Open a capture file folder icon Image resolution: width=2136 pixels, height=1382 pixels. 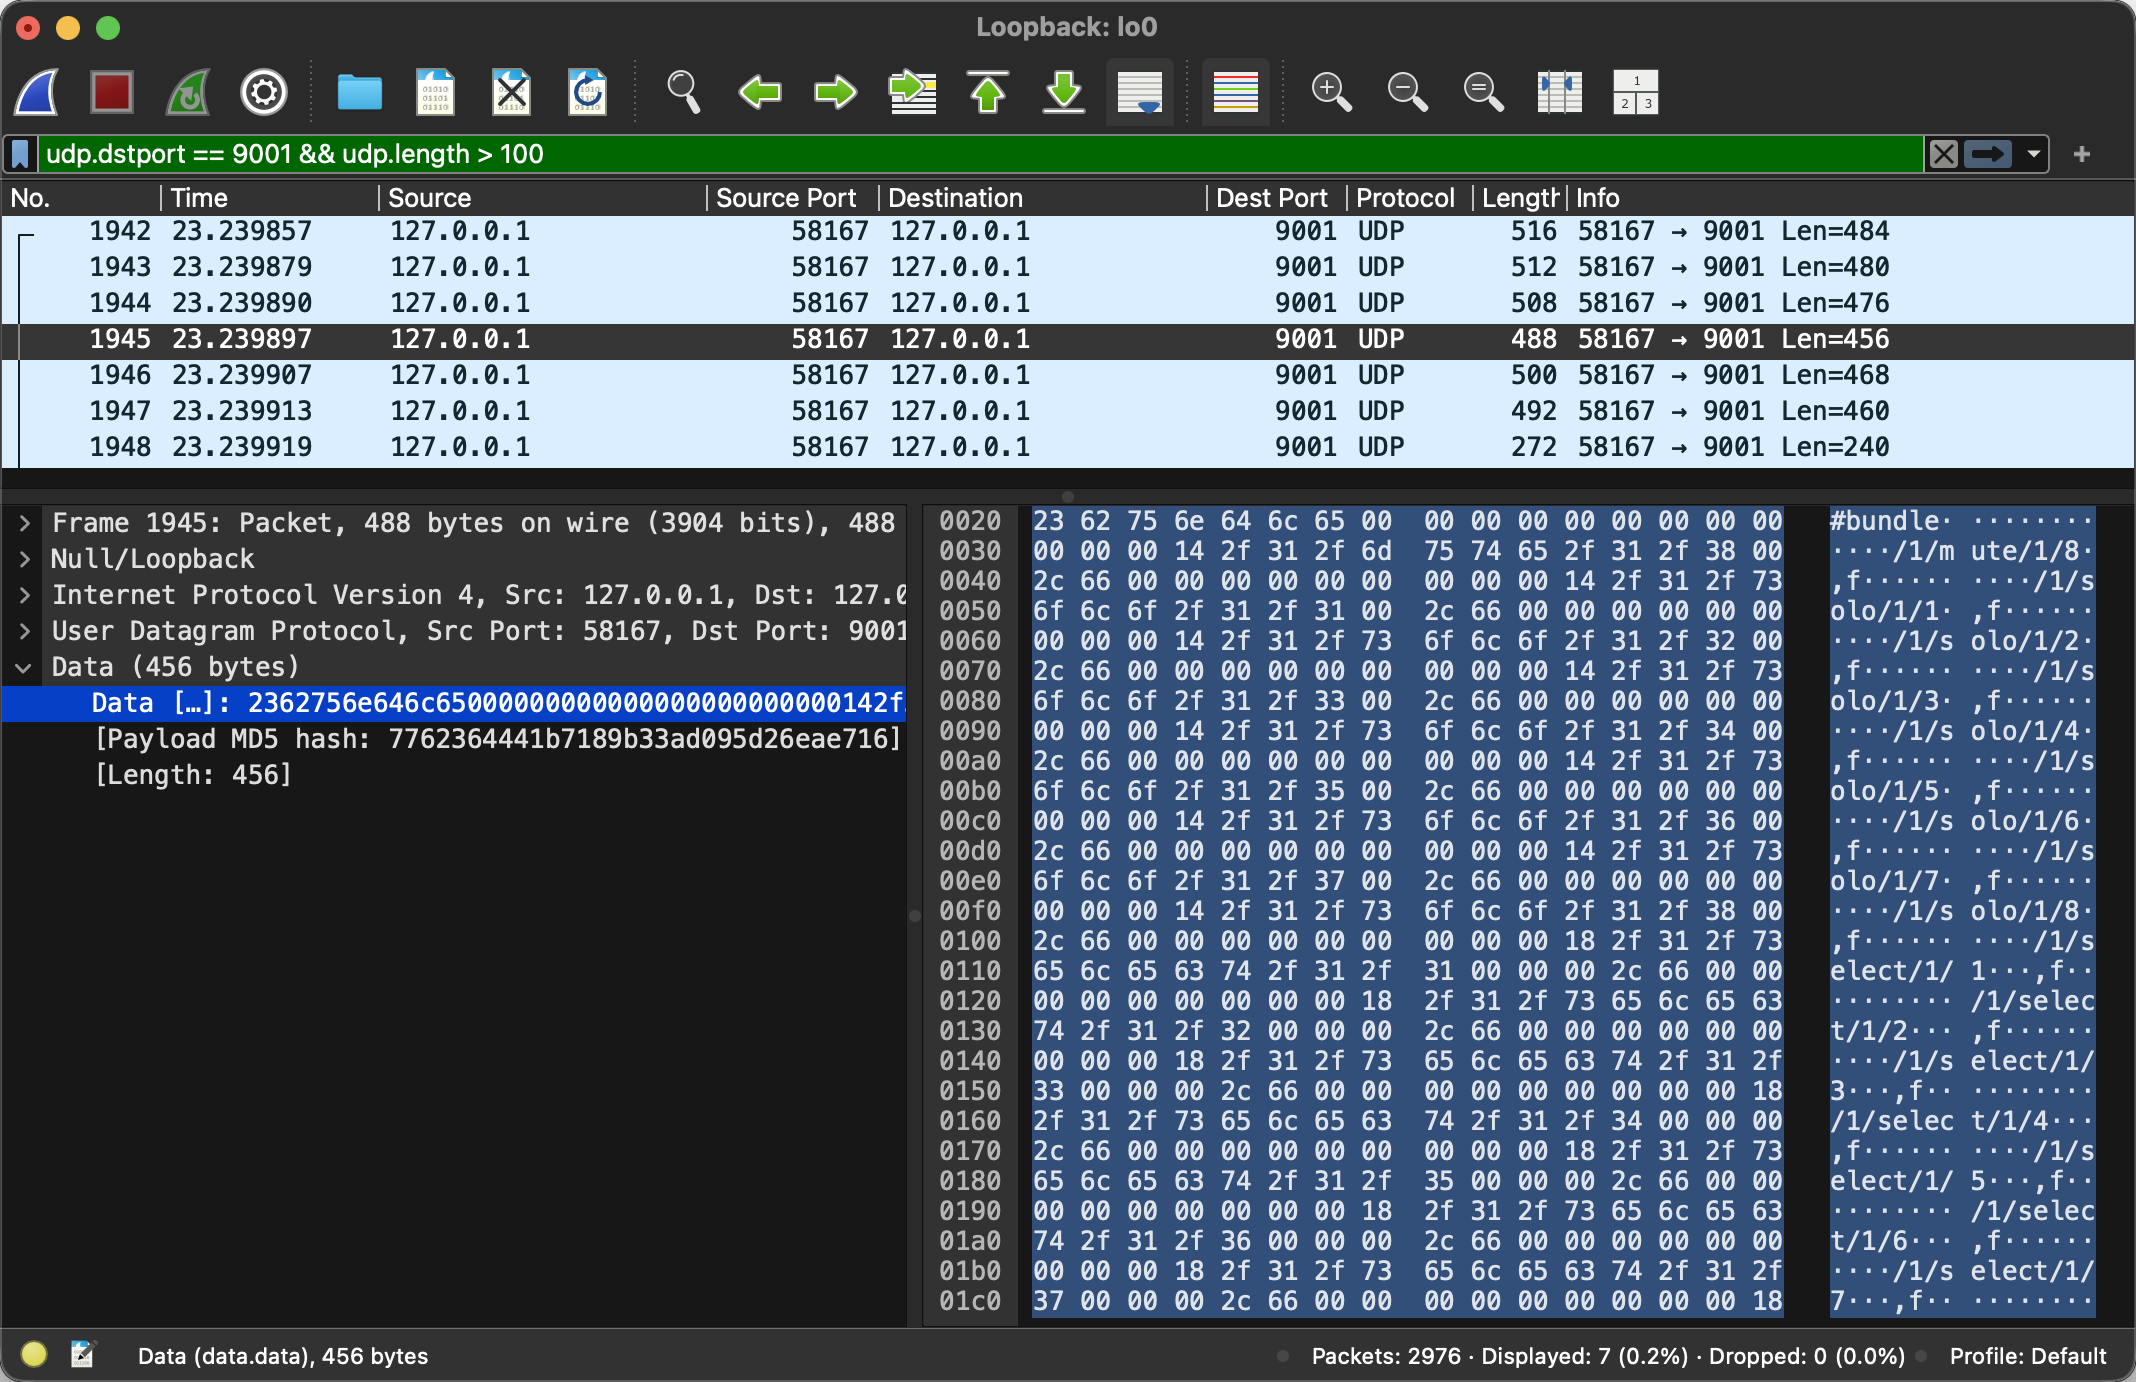pyautogui.click(x=360, y=93)
